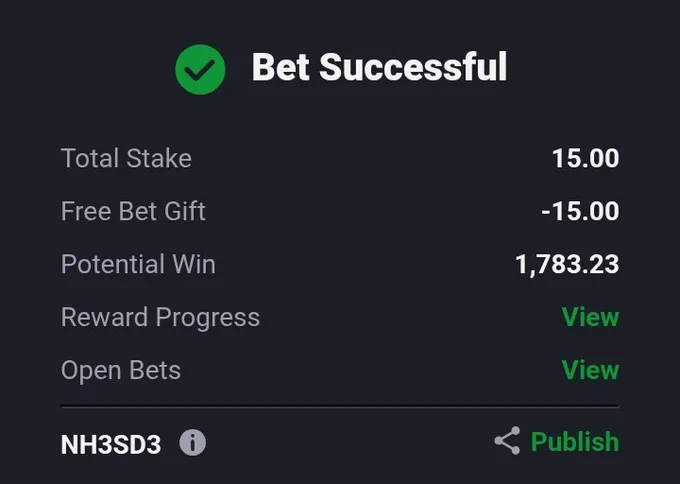Publish this bet slip
Image resolution: width=680 pixels, height=484 pixels.
point(575,441)
